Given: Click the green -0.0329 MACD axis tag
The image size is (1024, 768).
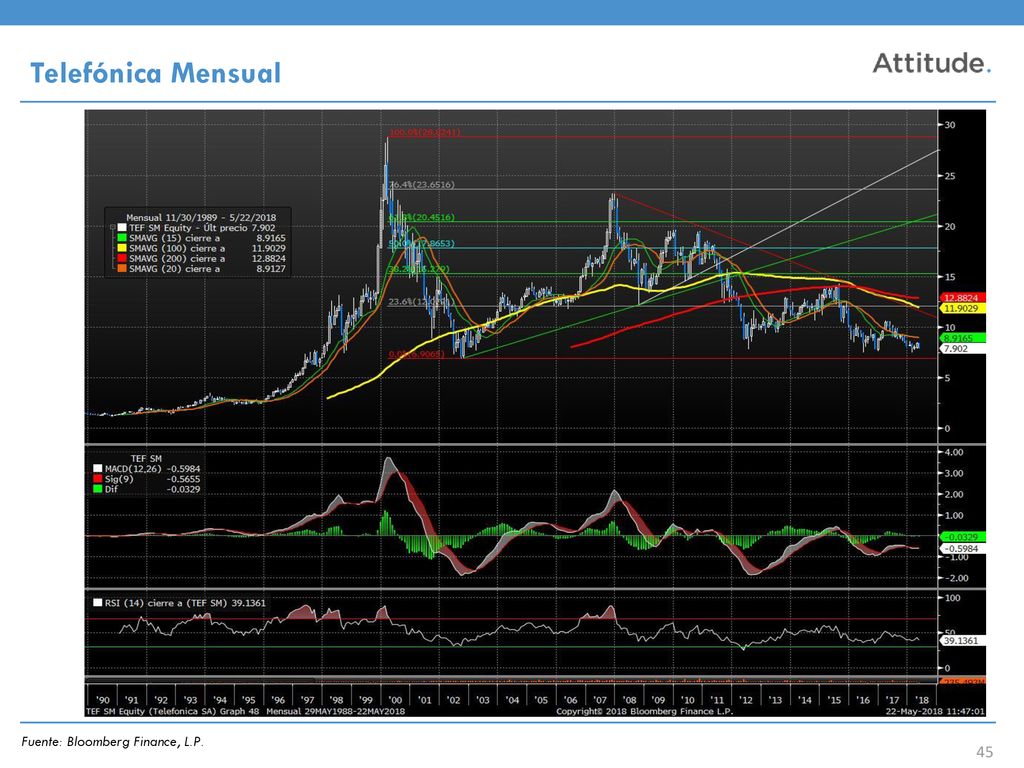Looking at the screenshot, I should pos(961,537).
